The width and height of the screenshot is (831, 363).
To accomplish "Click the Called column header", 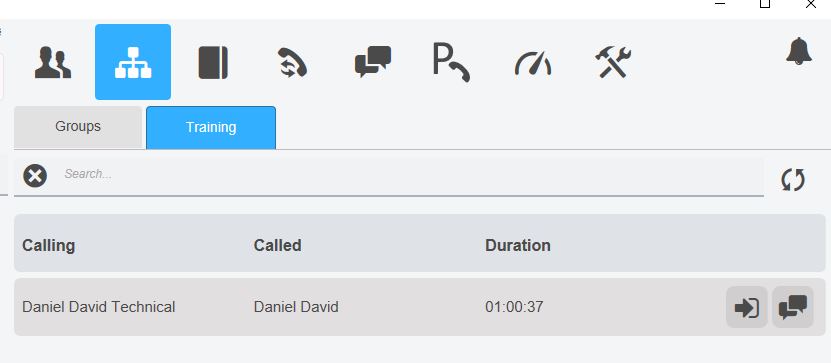I will click(x=278, y=245).
